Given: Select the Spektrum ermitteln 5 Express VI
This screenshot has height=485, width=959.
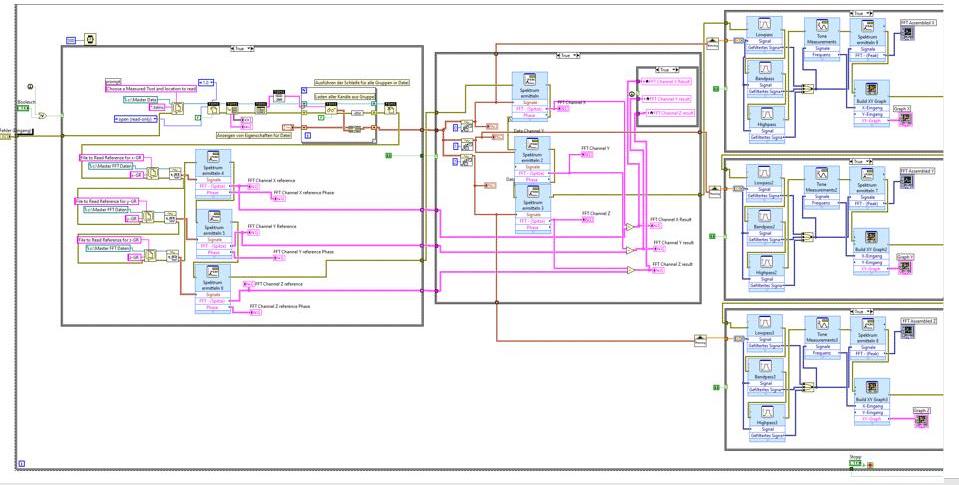Looking at the screenshot, I should click(x=213, y=234).
